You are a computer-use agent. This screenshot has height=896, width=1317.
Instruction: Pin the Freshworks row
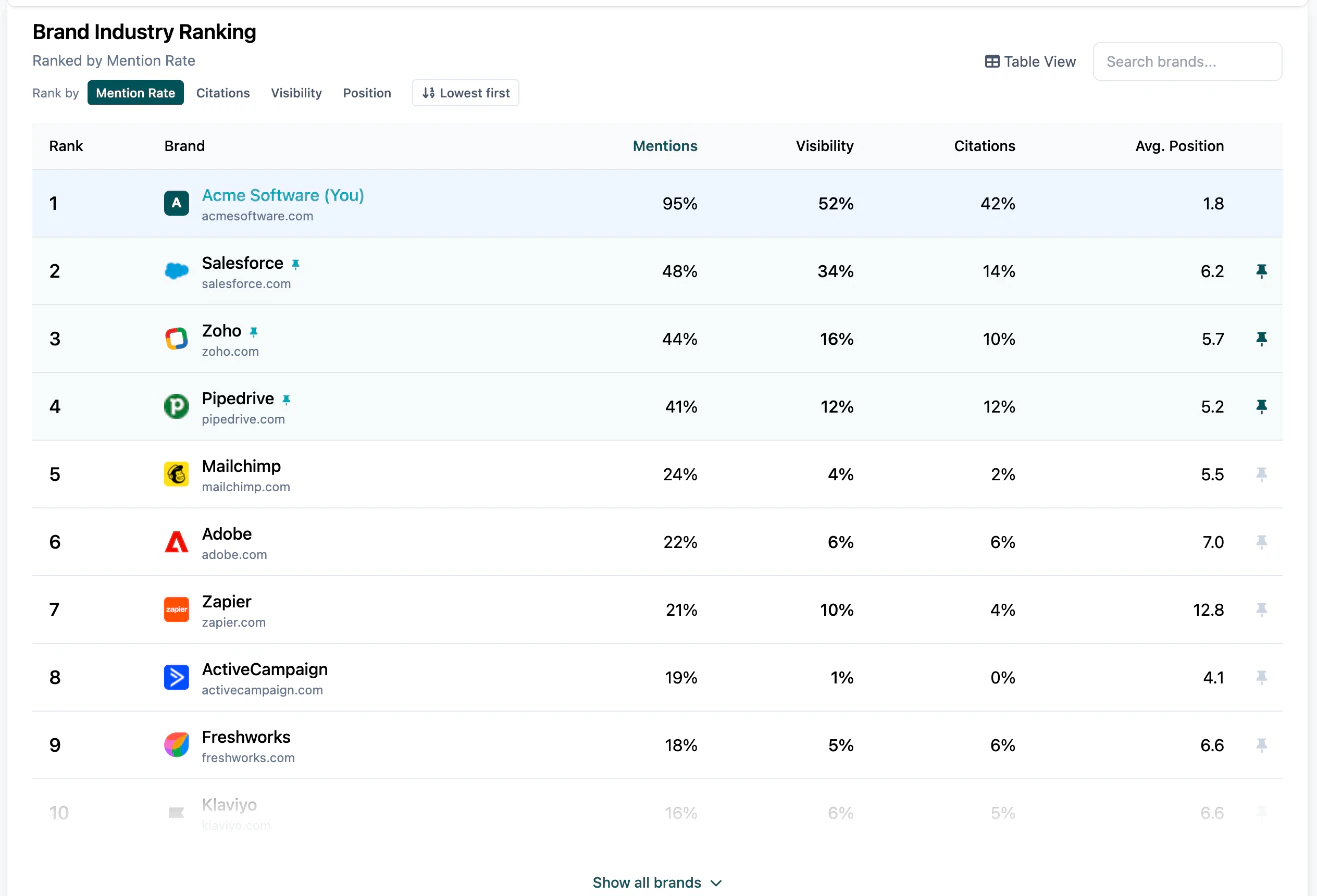pyautogui.click(x=1262, y=745)
